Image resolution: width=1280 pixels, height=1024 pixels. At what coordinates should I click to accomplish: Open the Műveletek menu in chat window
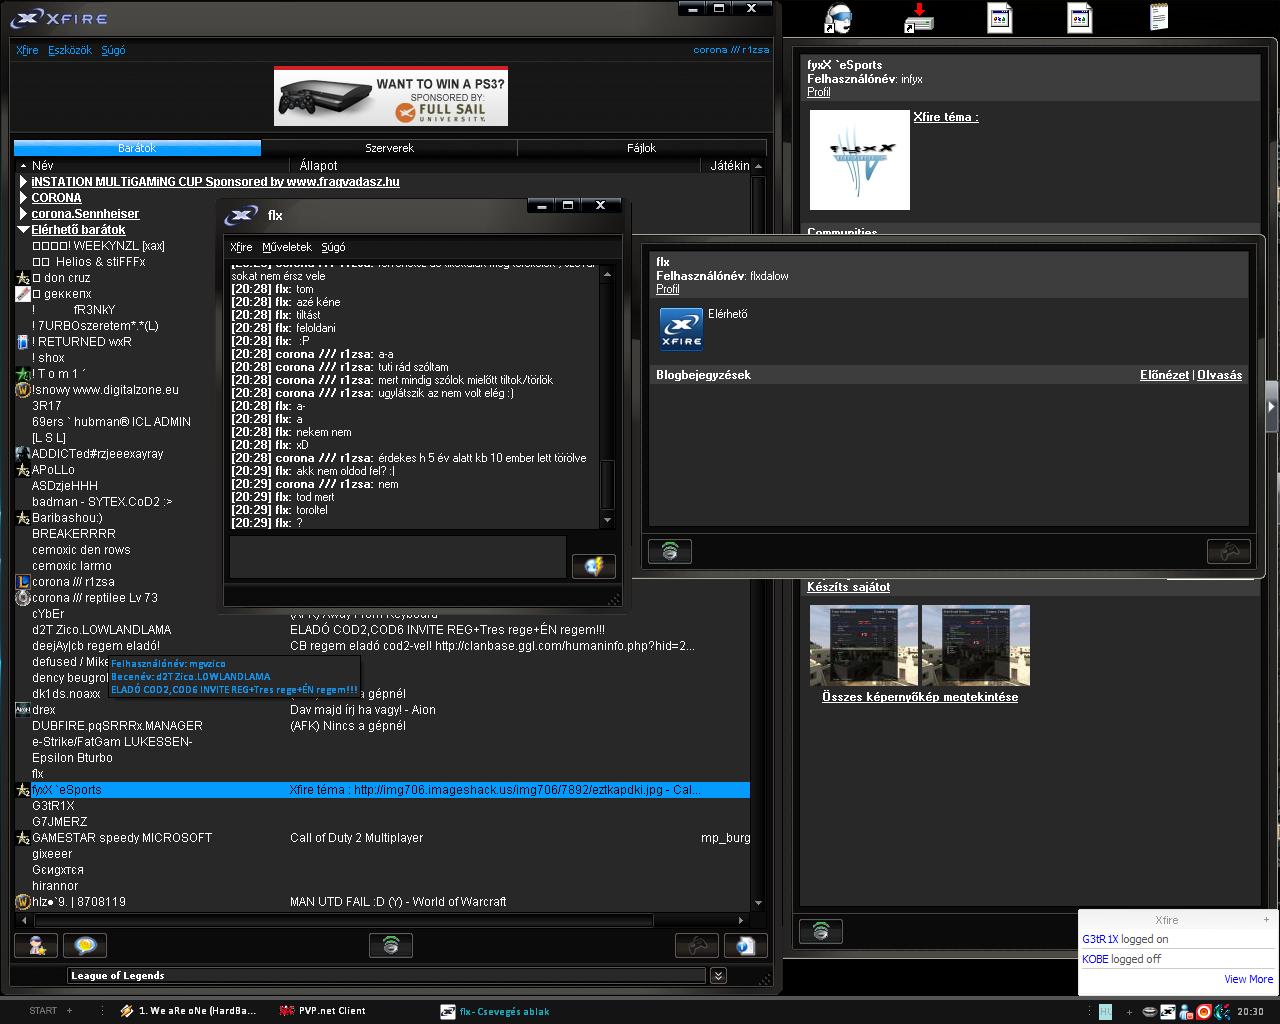click(x=286, y=247)
